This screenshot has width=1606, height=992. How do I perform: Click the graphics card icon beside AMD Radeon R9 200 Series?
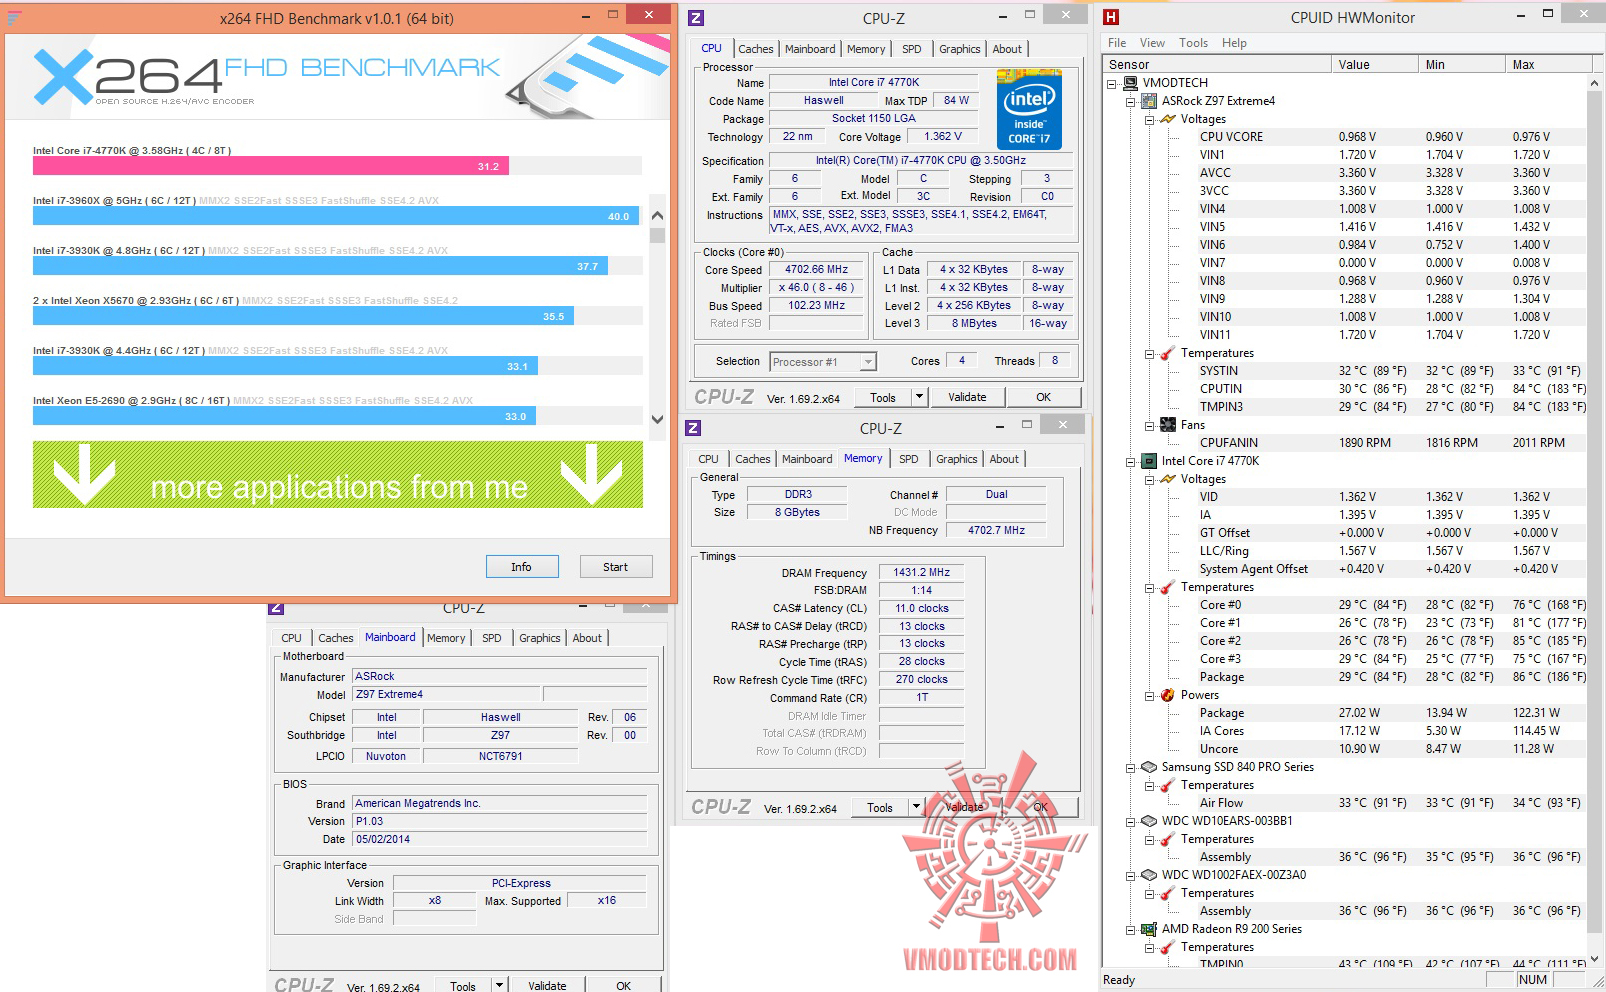(x=1150, y=929)
